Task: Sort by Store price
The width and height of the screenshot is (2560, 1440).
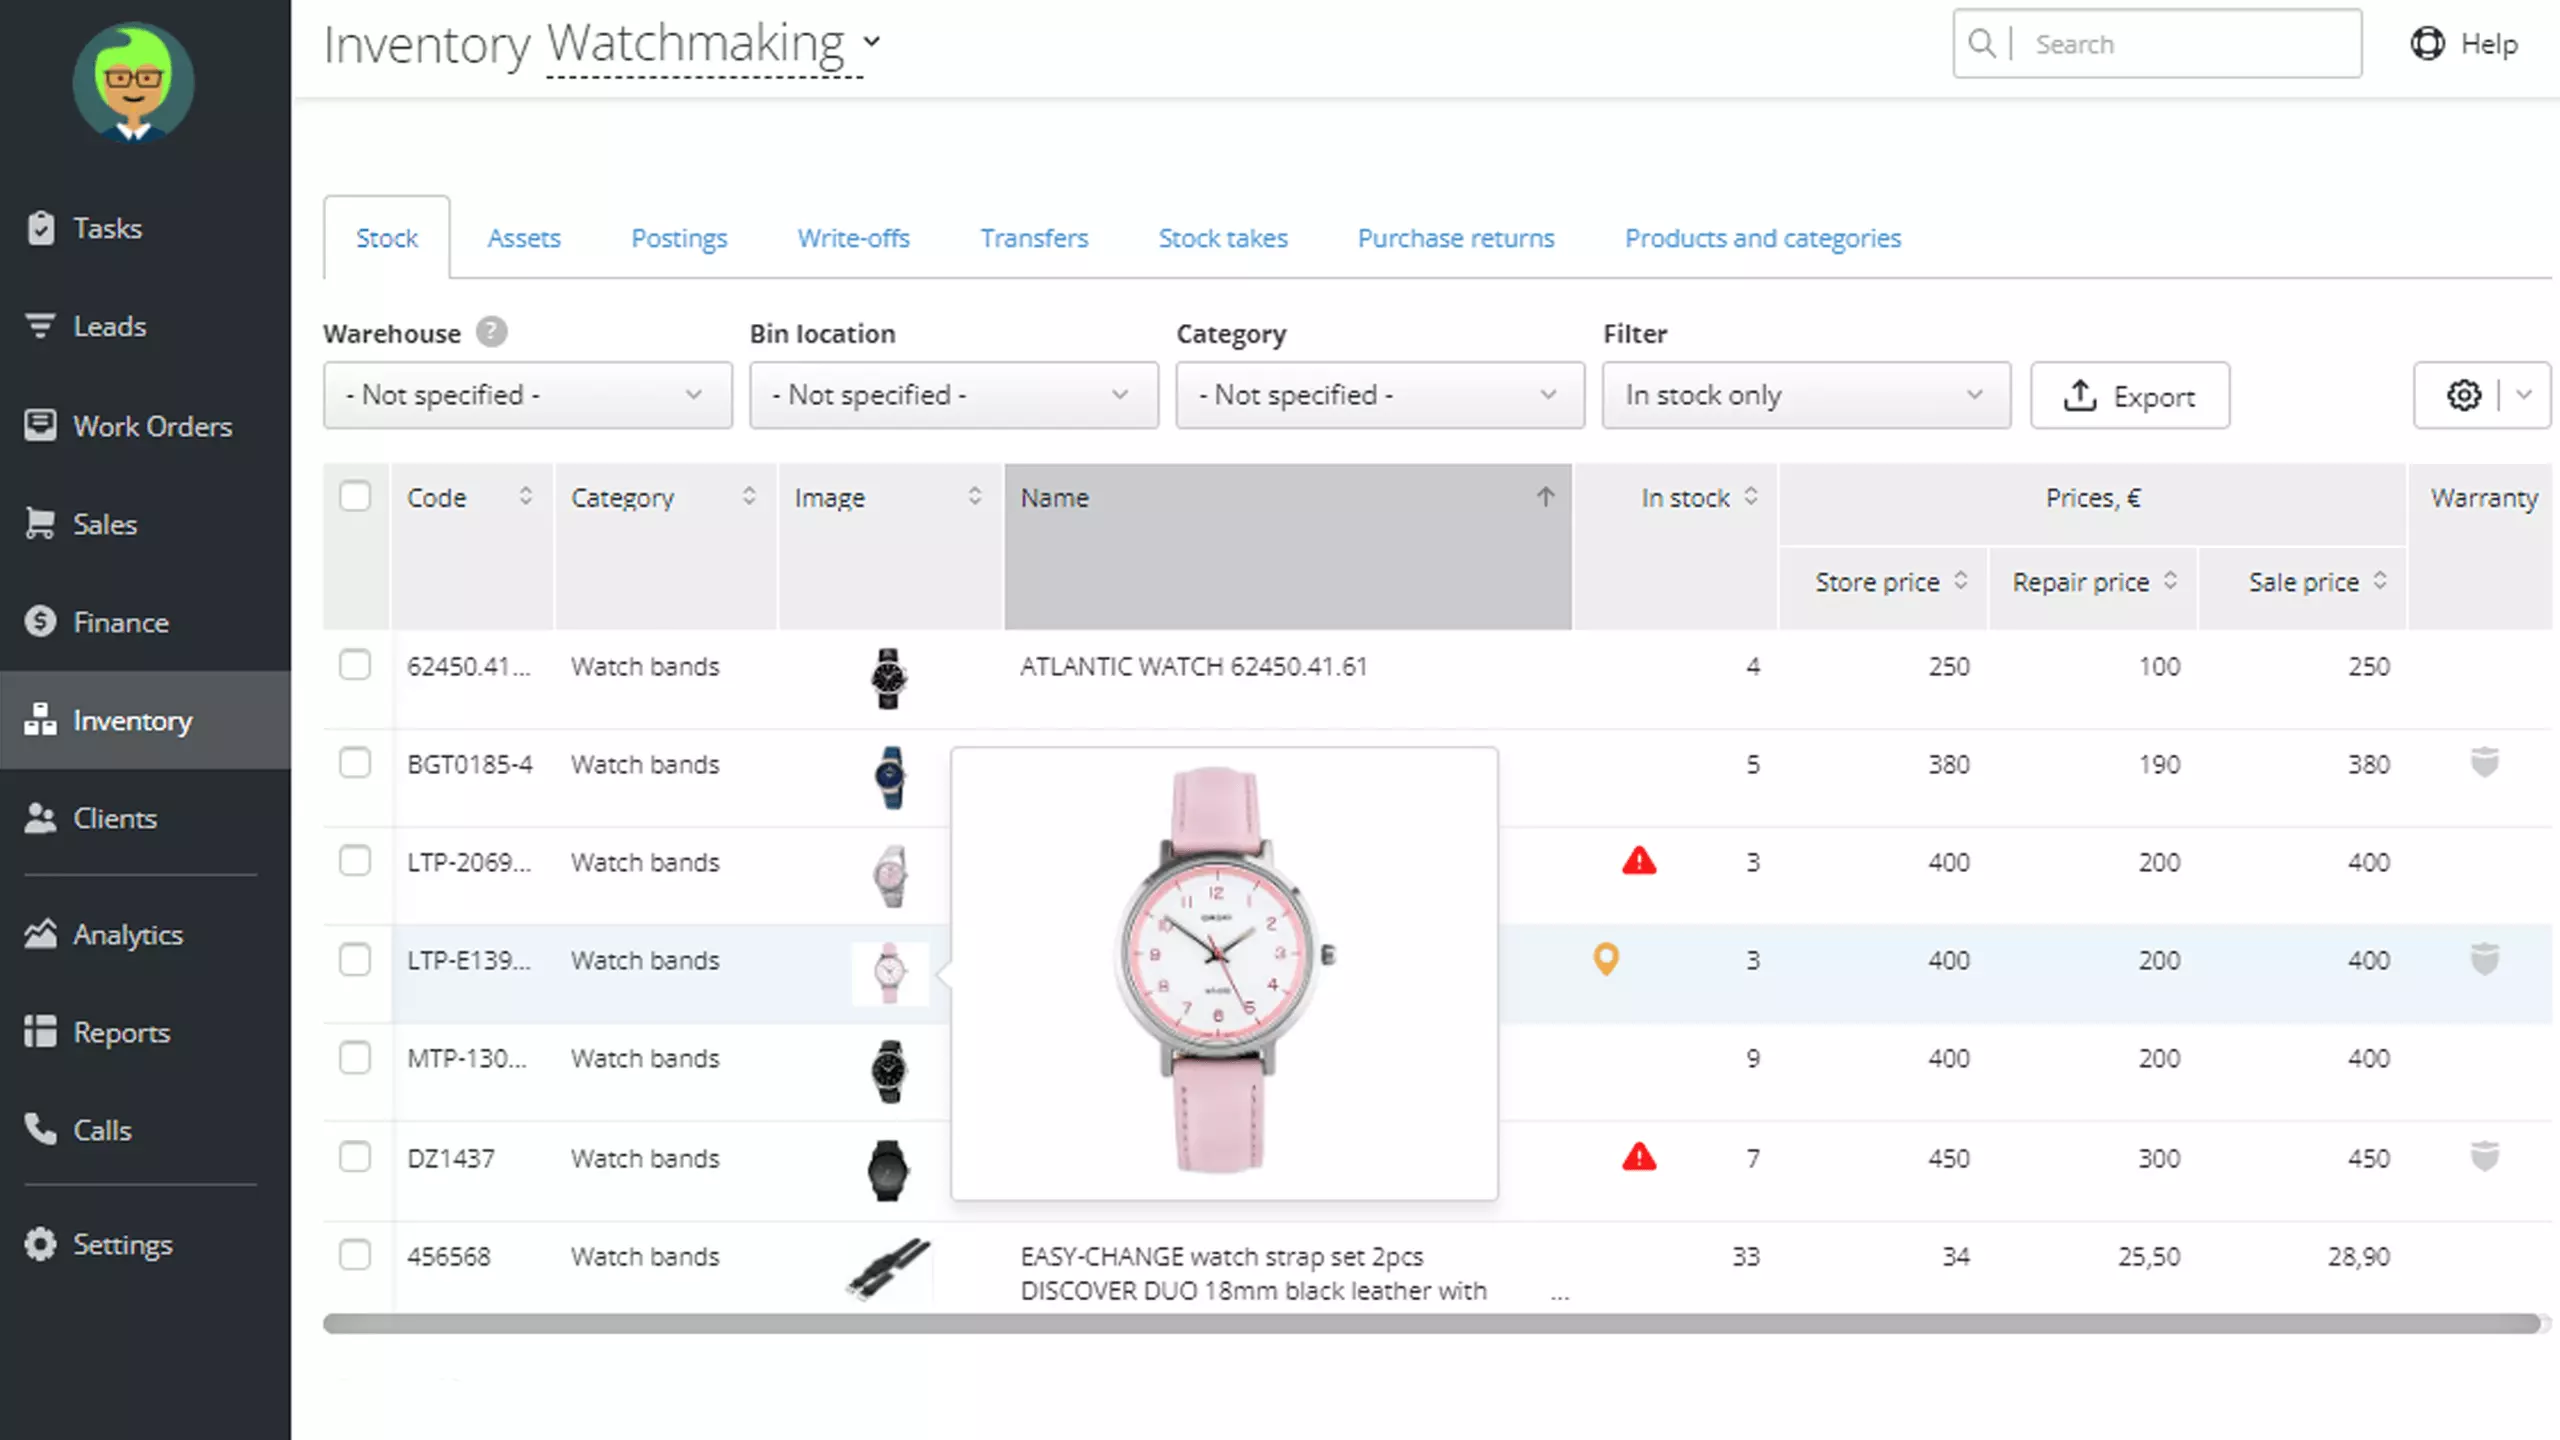Action: point(1961,580)
